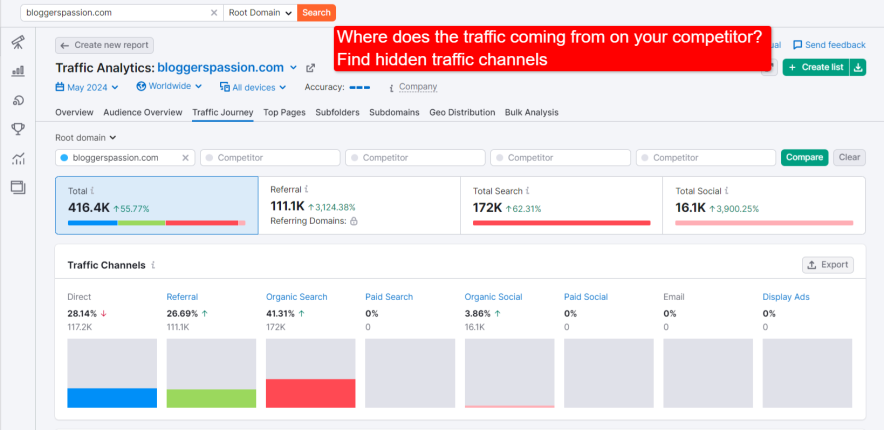Switch to the Top Pages tab
The height and width of the screenshot is (430, 884).
click(284, 113)
